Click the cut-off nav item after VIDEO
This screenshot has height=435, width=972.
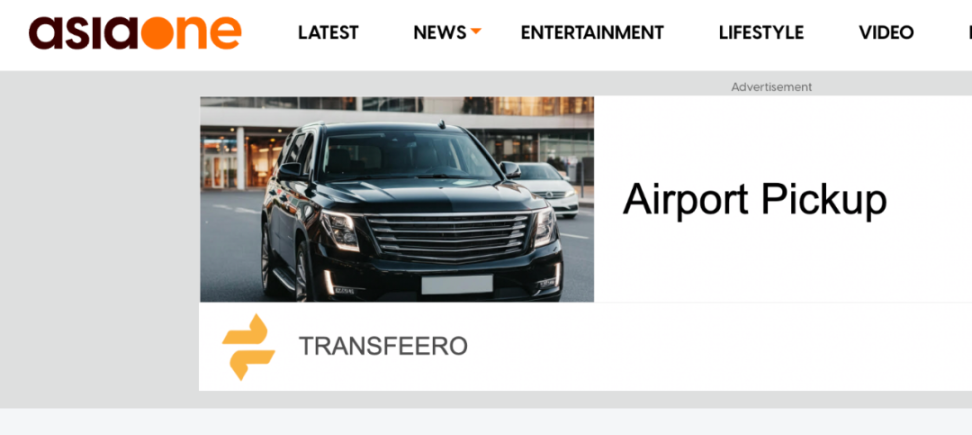pyautogui.click(x=969, y=32)
